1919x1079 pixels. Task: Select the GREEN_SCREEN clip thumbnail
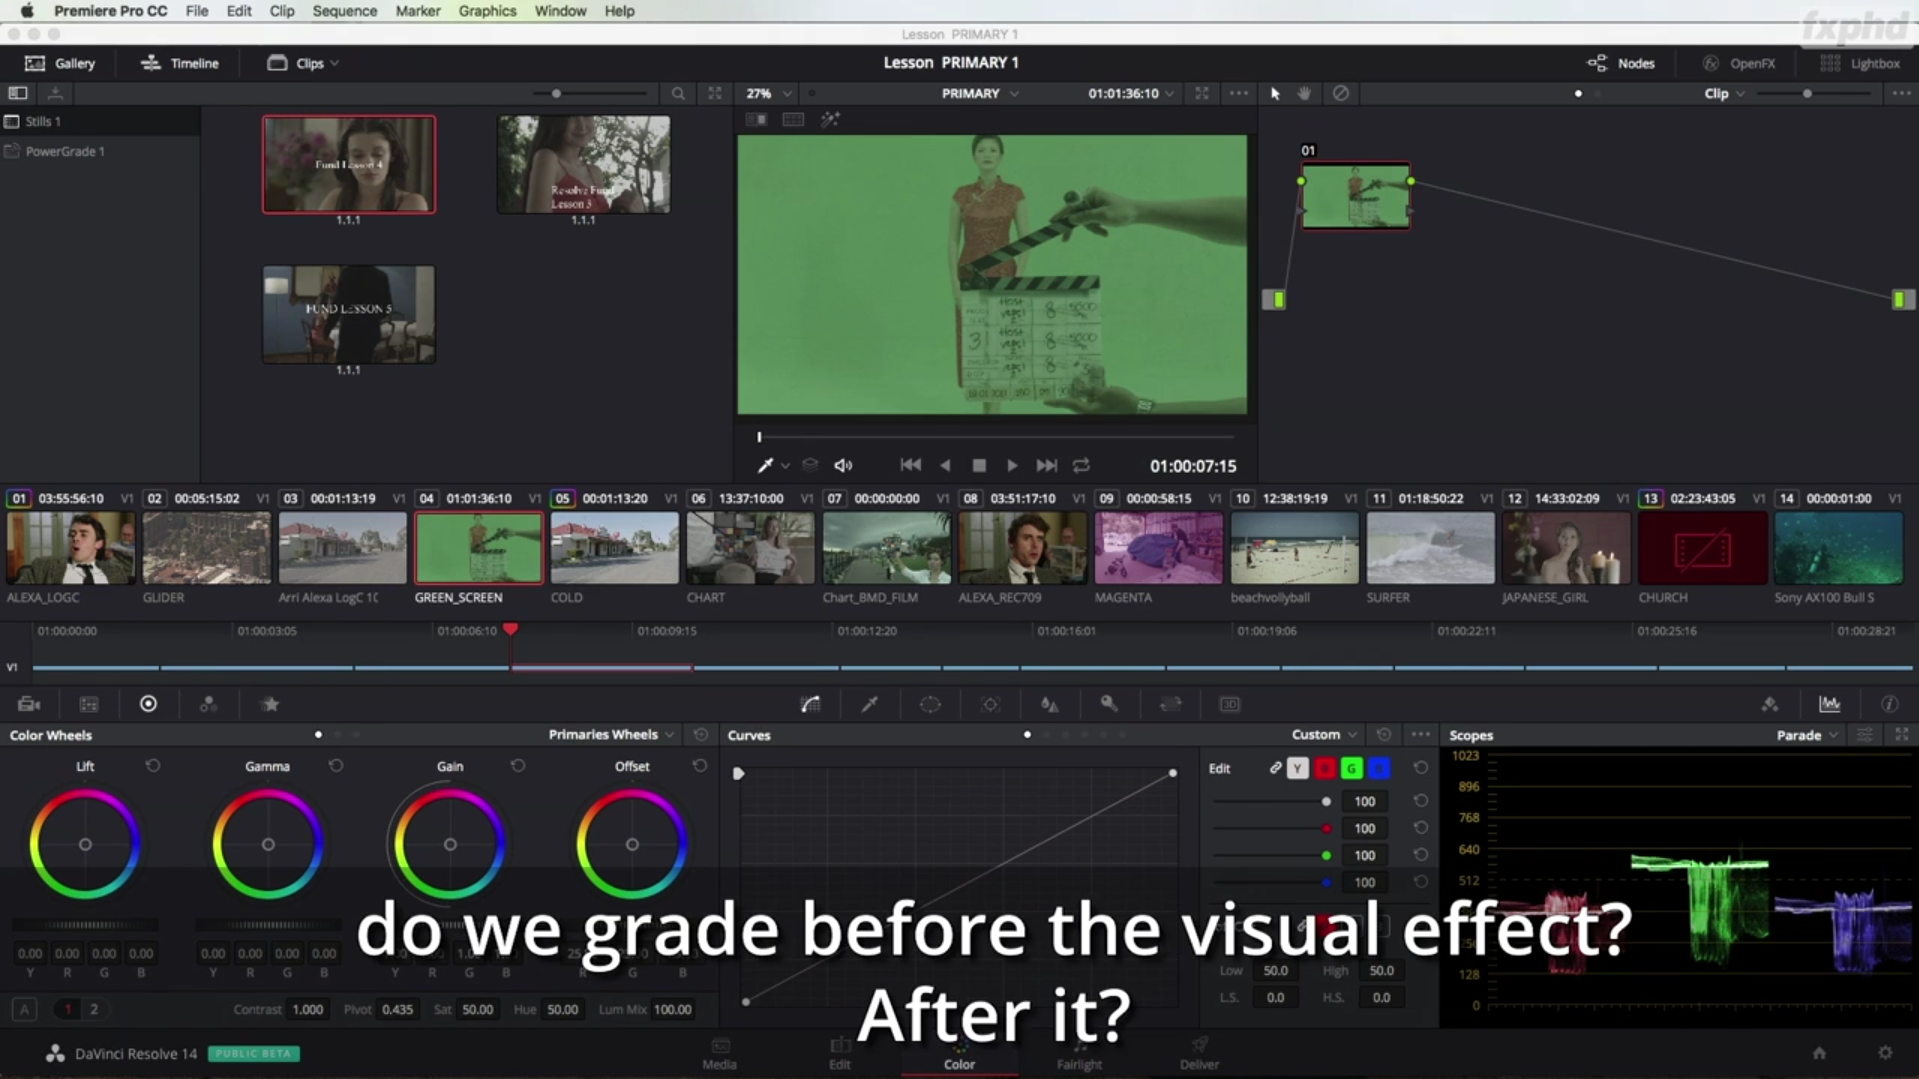coord(478,548)
